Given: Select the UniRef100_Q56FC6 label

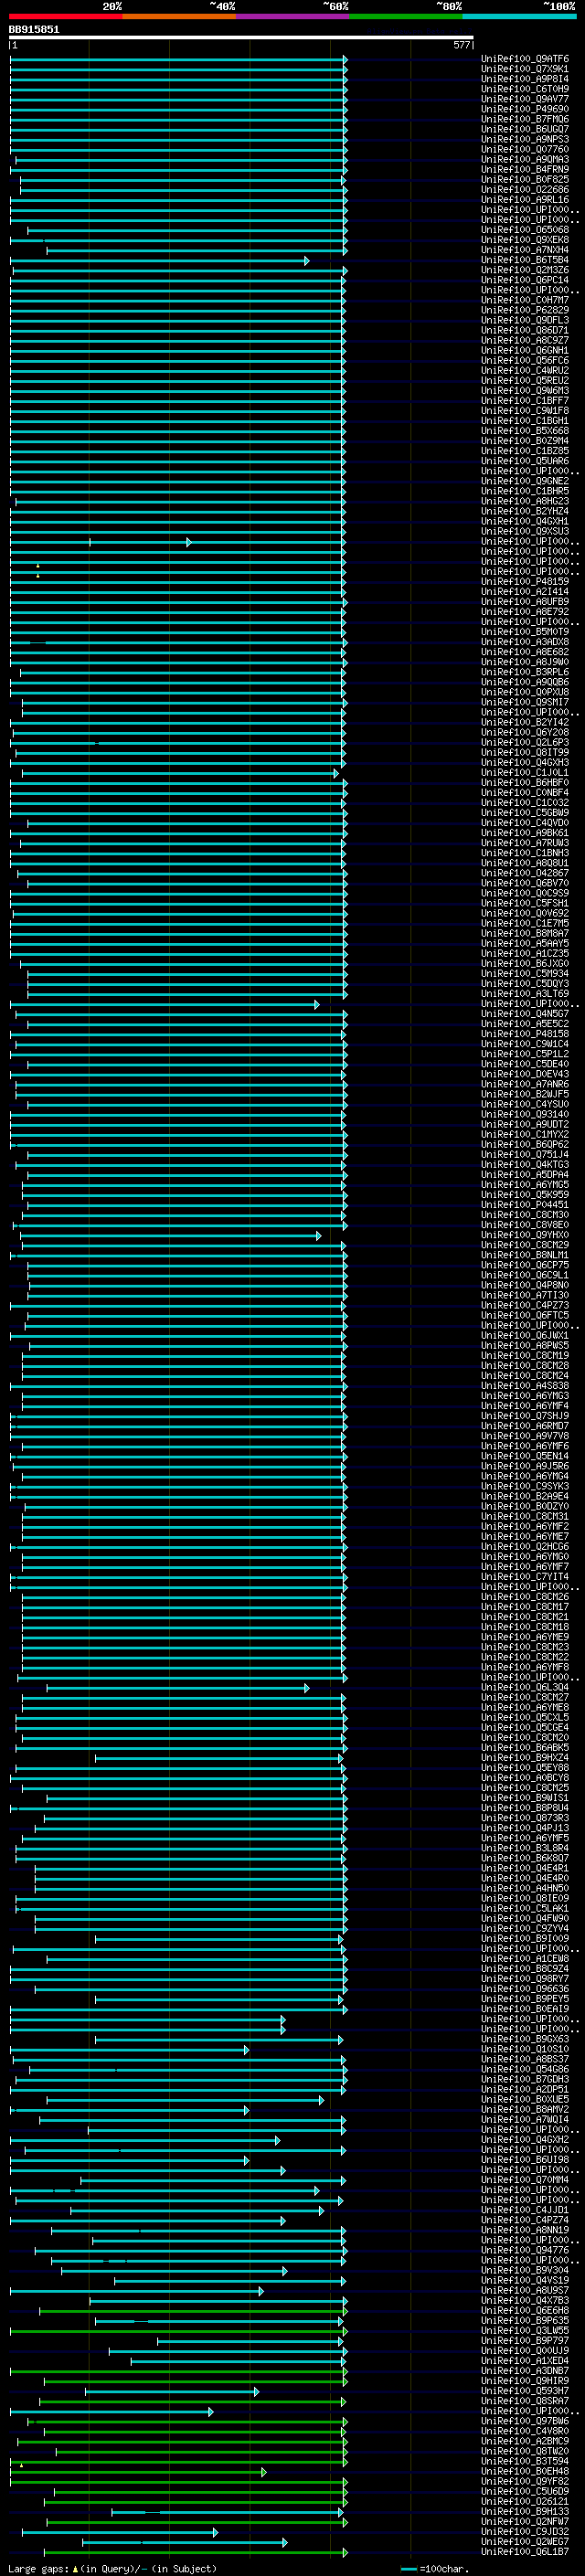Looking at the screenshot, I should (x=525, y=360).
